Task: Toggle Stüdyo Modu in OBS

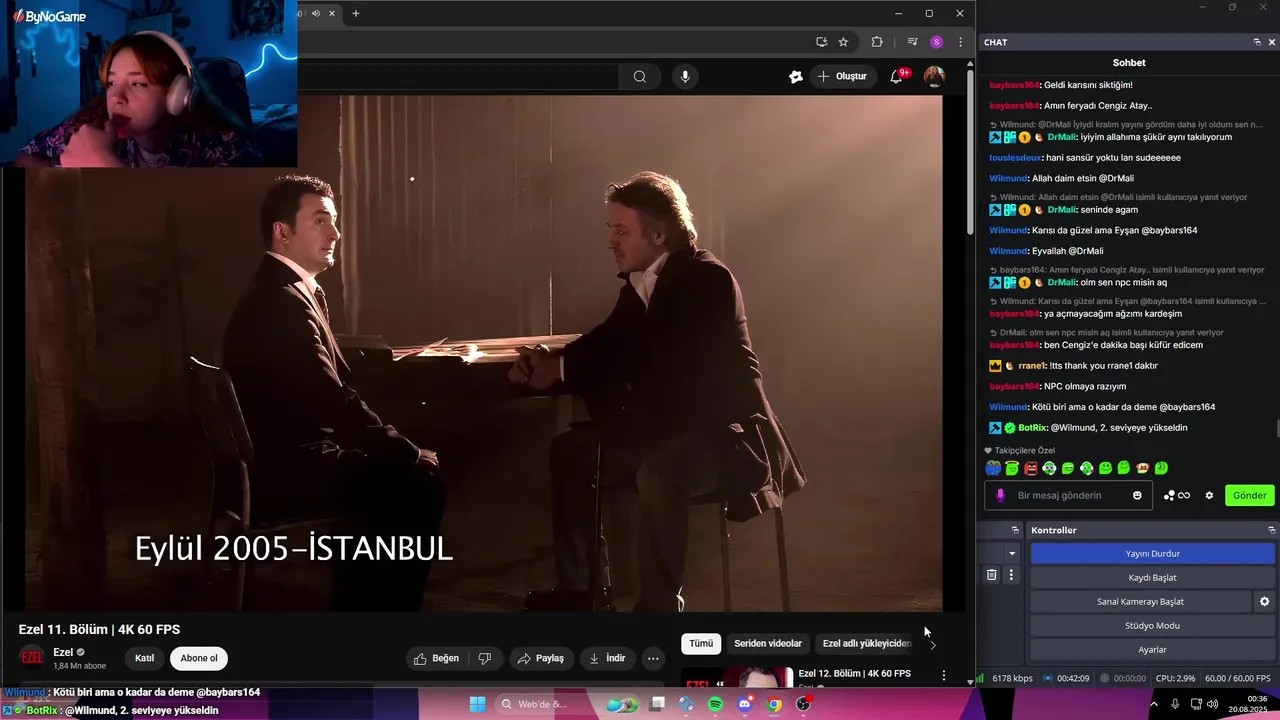Action: (1153, 626)
